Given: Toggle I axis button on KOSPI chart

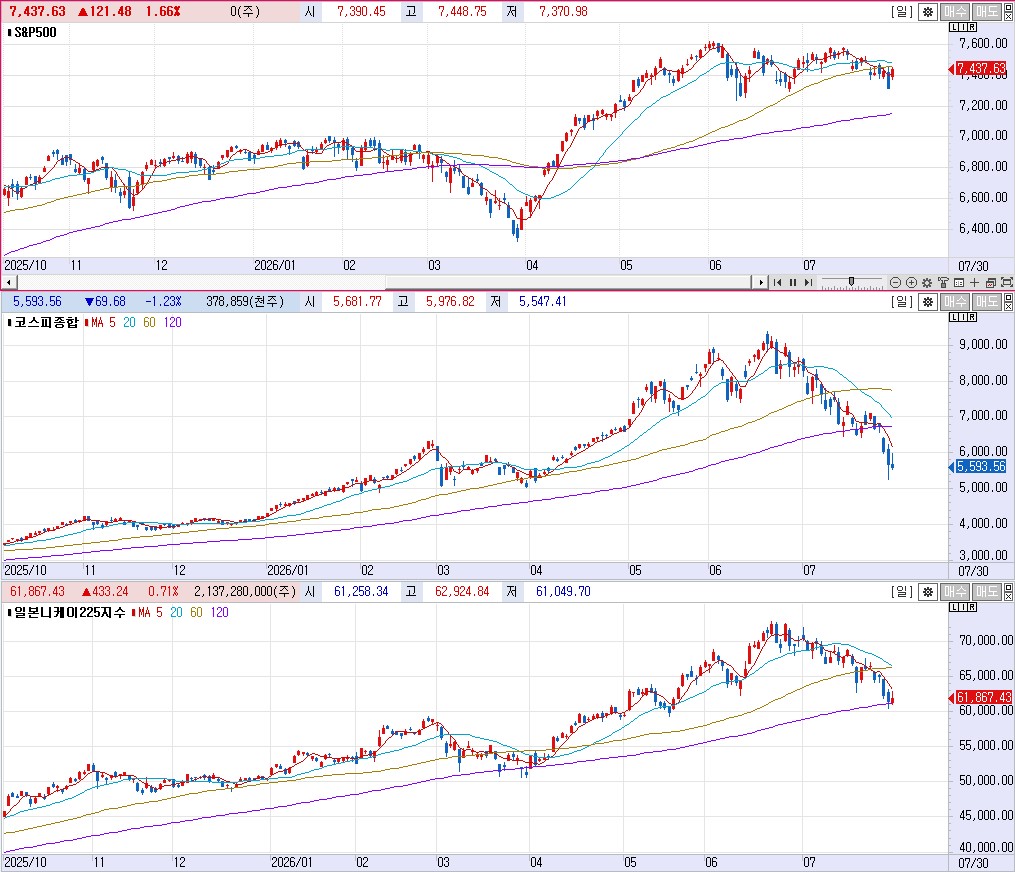Looking at the screenshot, I should pyautogui.click(x=963, y=317).
